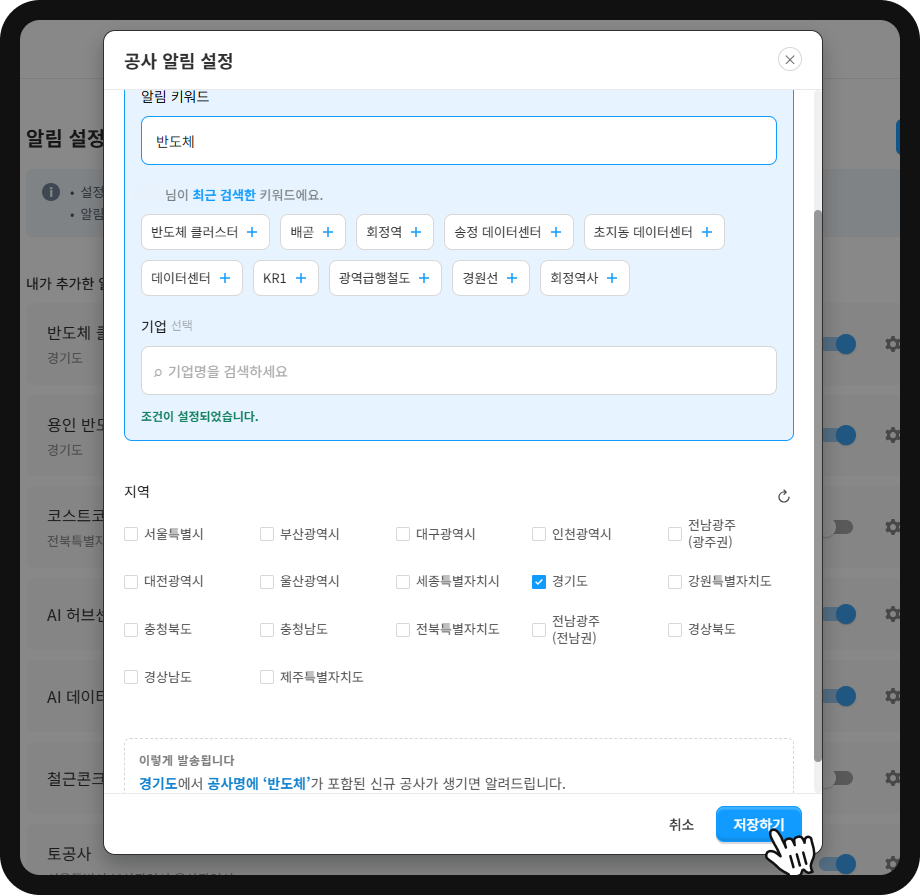Click the 취소 cancel button
Image resolution: width=920 pixels, height=895 pixels.
click(x=681, y=825)
